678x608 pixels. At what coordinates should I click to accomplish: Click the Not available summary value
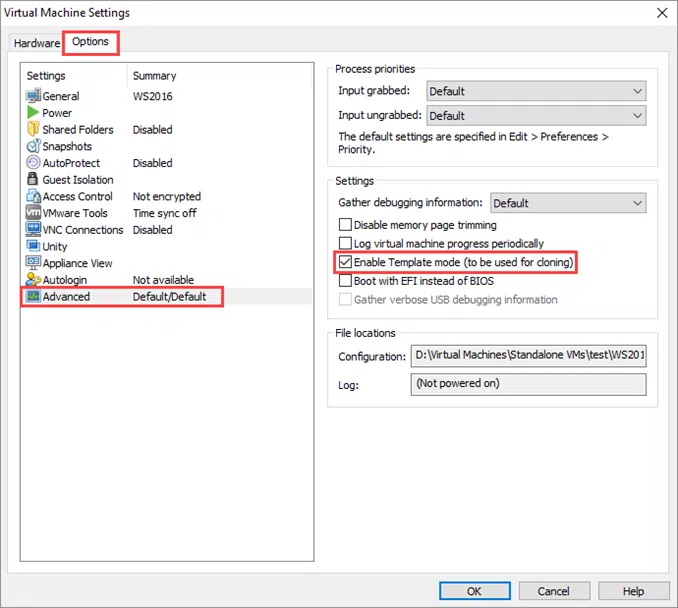click(163, 280)
